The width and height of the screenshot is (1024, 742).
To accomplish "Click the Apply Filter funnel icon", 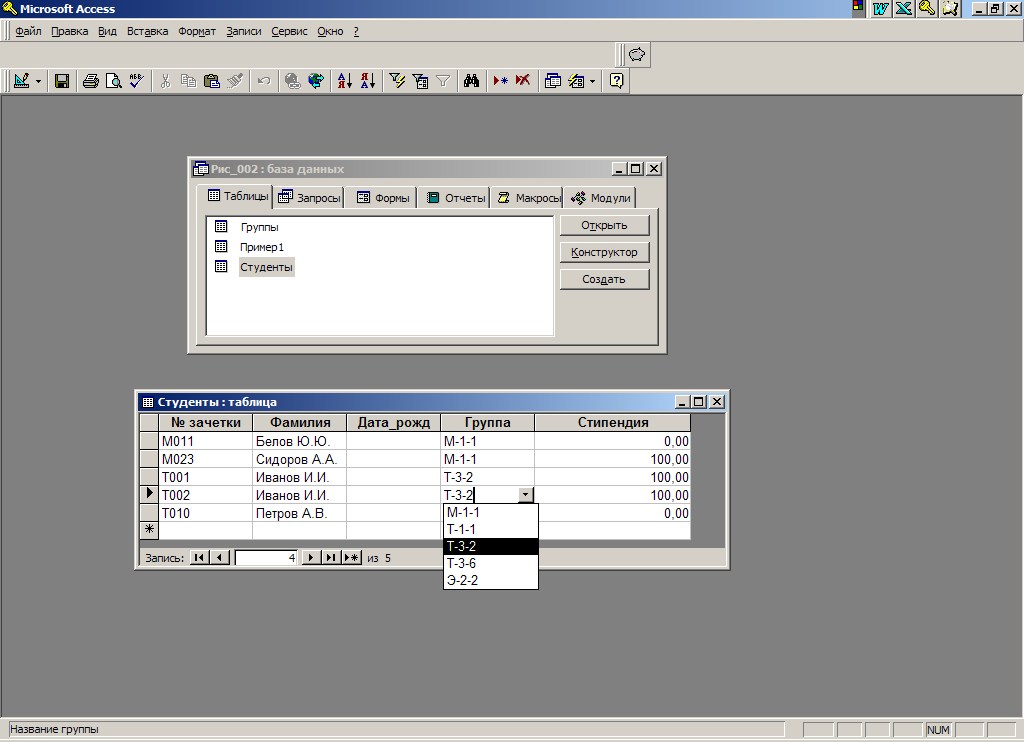I will [x=443, y=81].
